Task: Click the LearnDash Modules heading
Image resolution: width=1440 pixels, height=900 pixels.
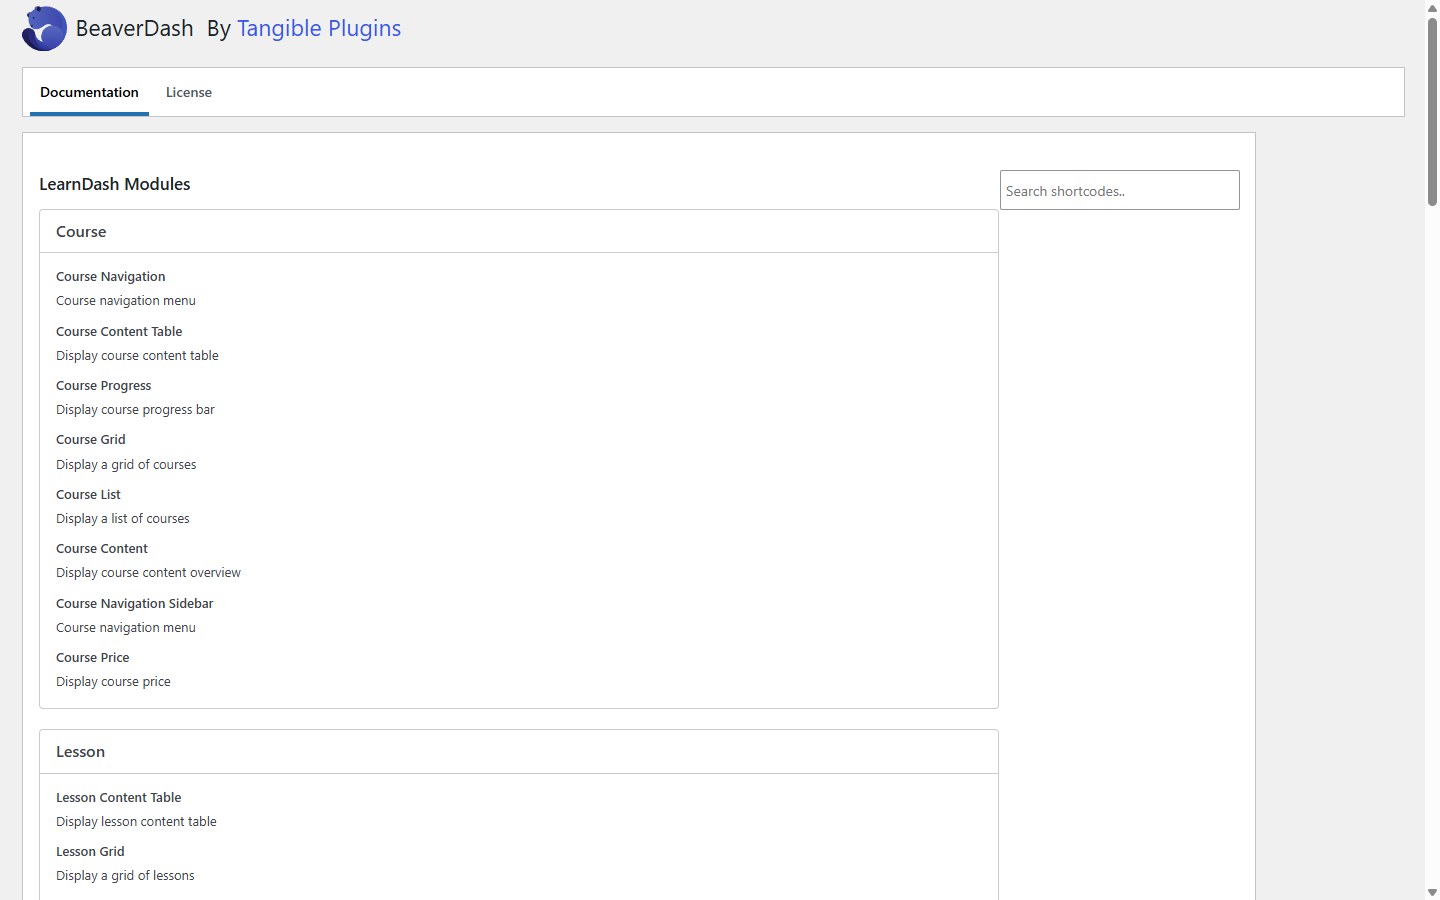Action: tap(115, 184)
